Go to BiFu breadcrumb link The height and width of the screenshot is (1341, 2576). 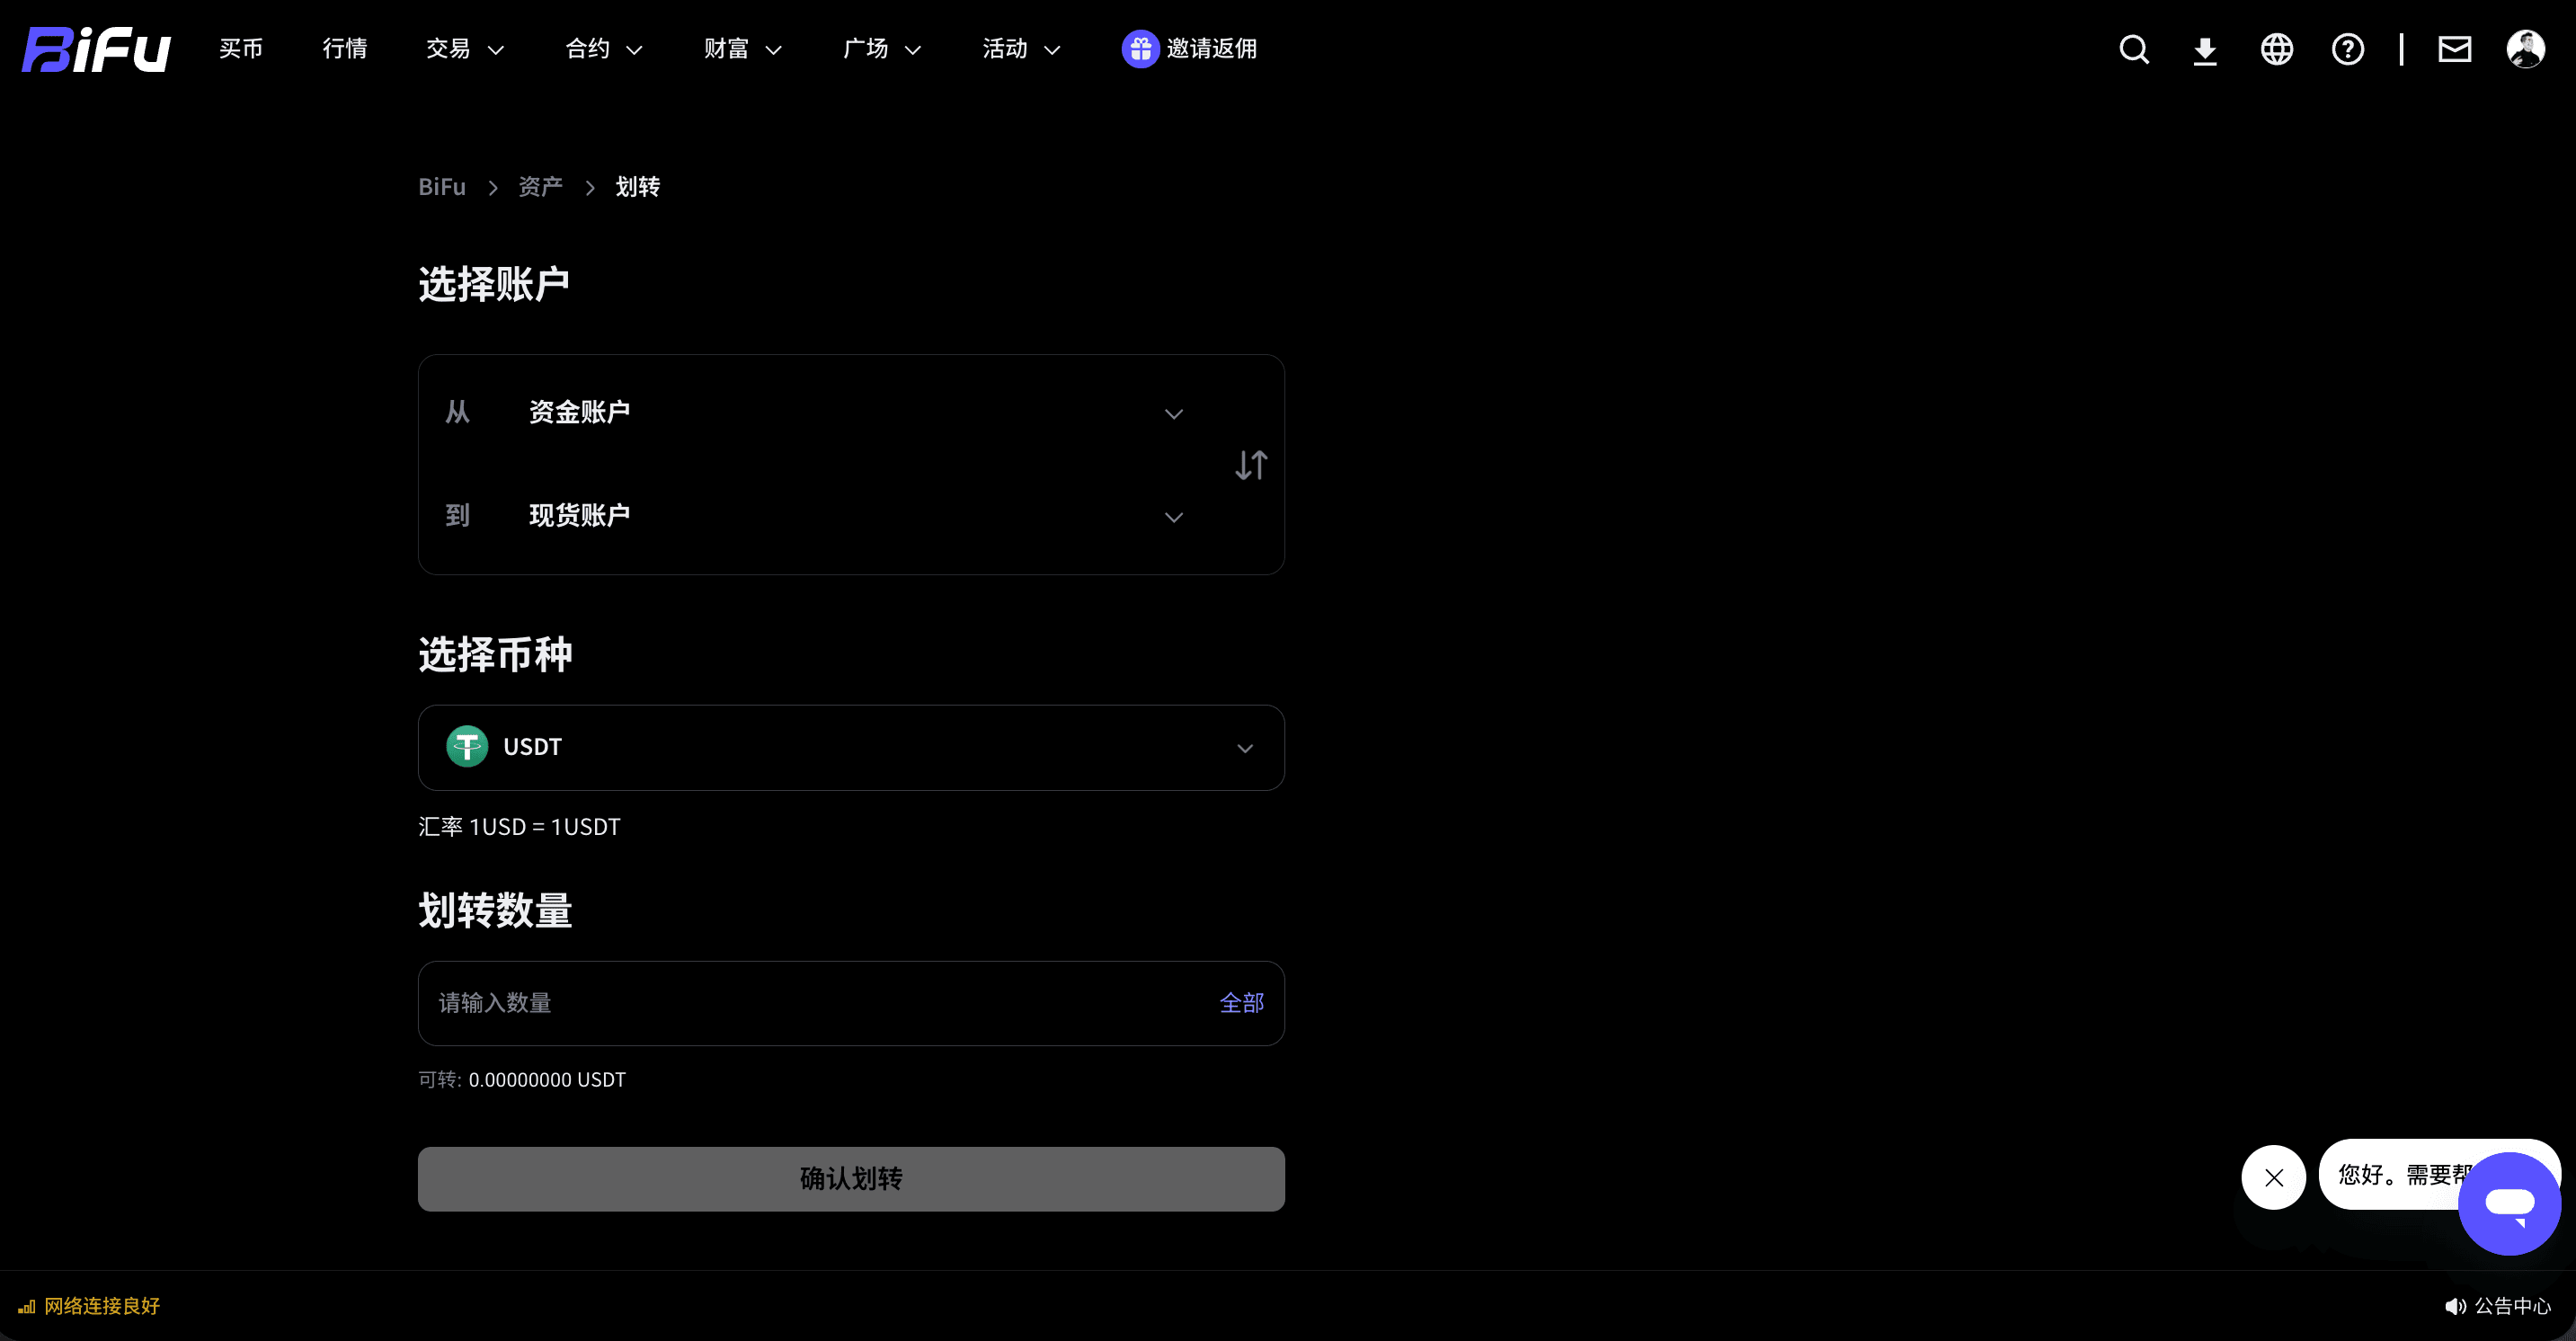click(x=442, y=187)
